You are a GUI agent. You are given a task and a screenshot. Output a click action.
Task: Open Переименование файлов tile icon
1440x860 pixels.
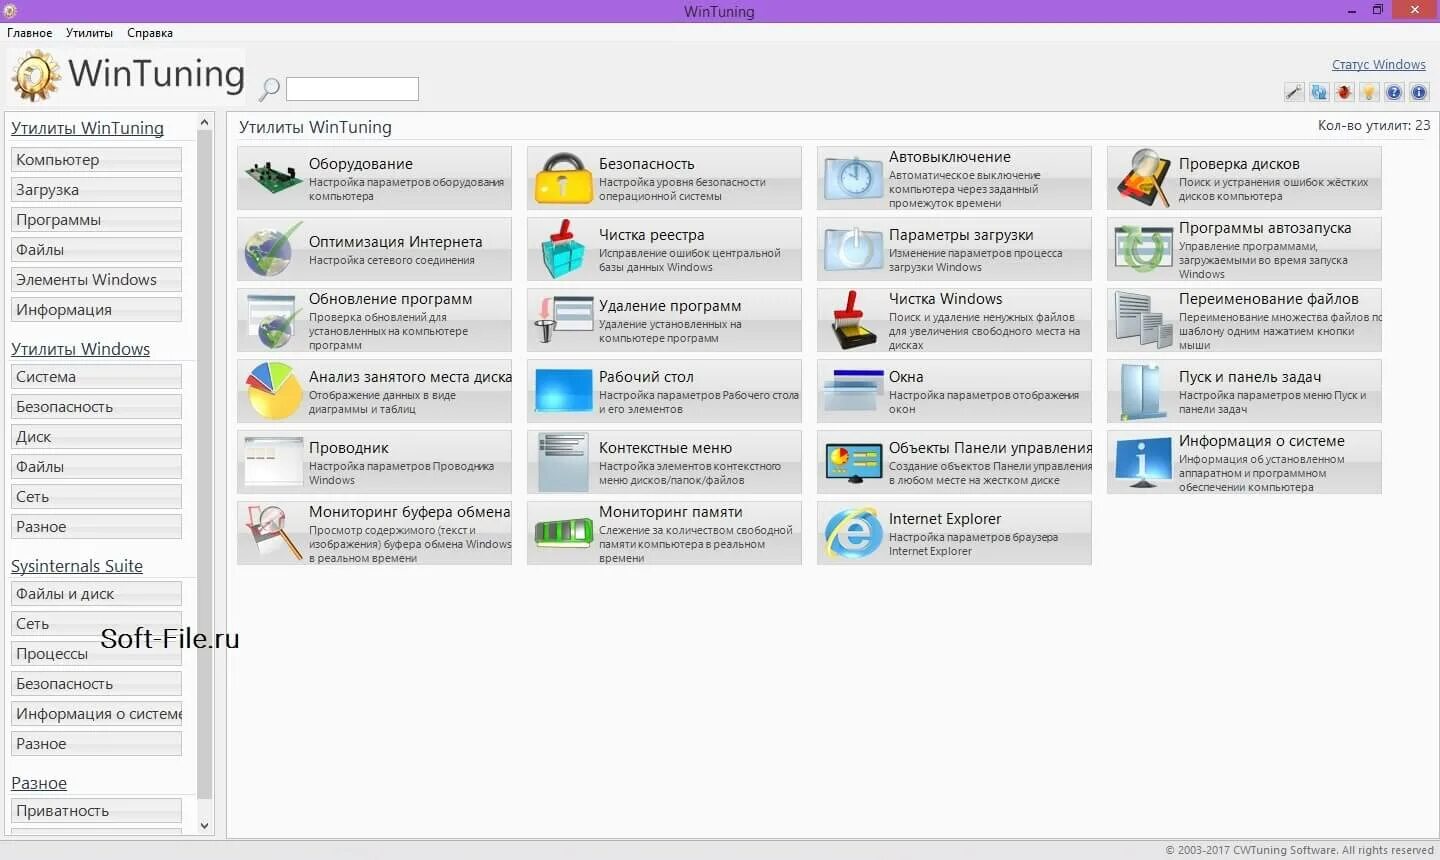tap(1143, 320)
